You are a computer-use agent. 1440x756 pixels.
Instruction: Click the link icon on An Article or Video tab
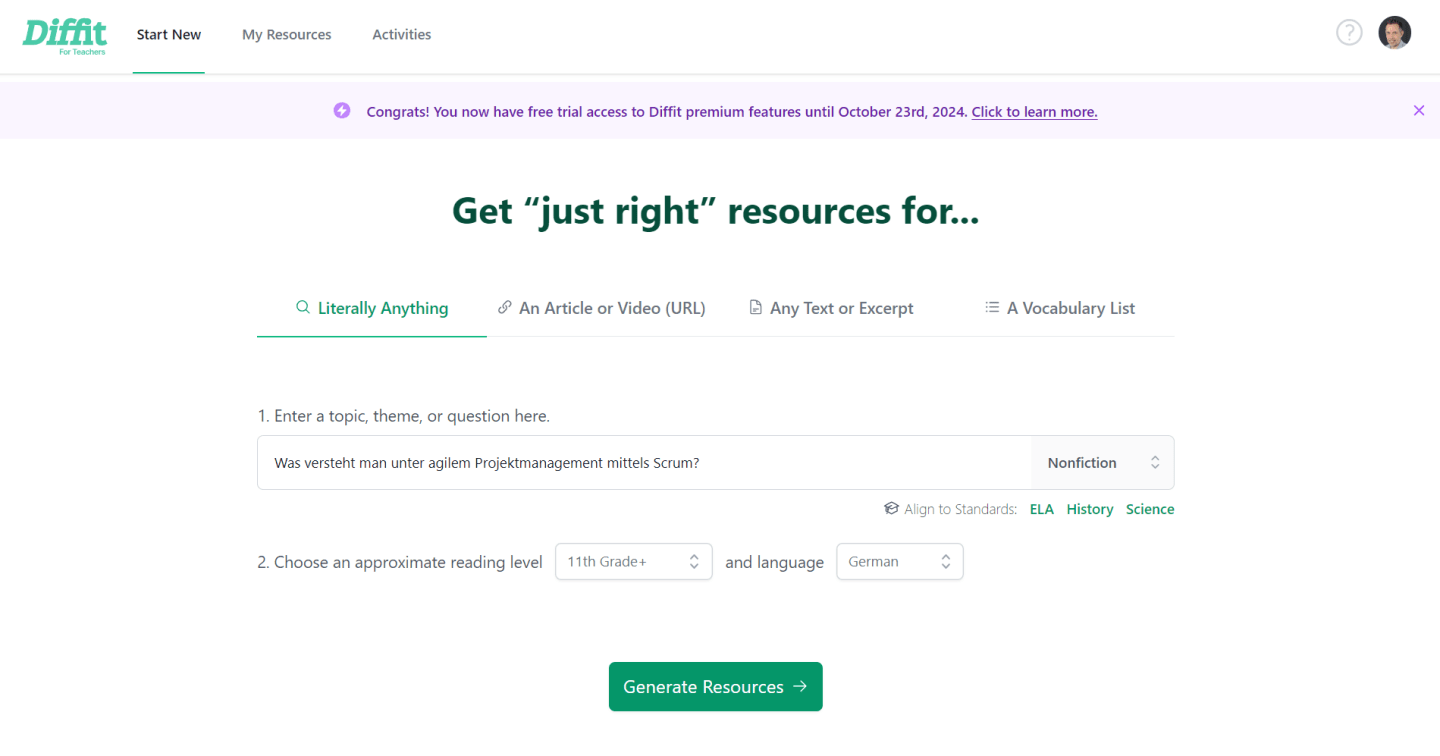(x=505, y=308)
